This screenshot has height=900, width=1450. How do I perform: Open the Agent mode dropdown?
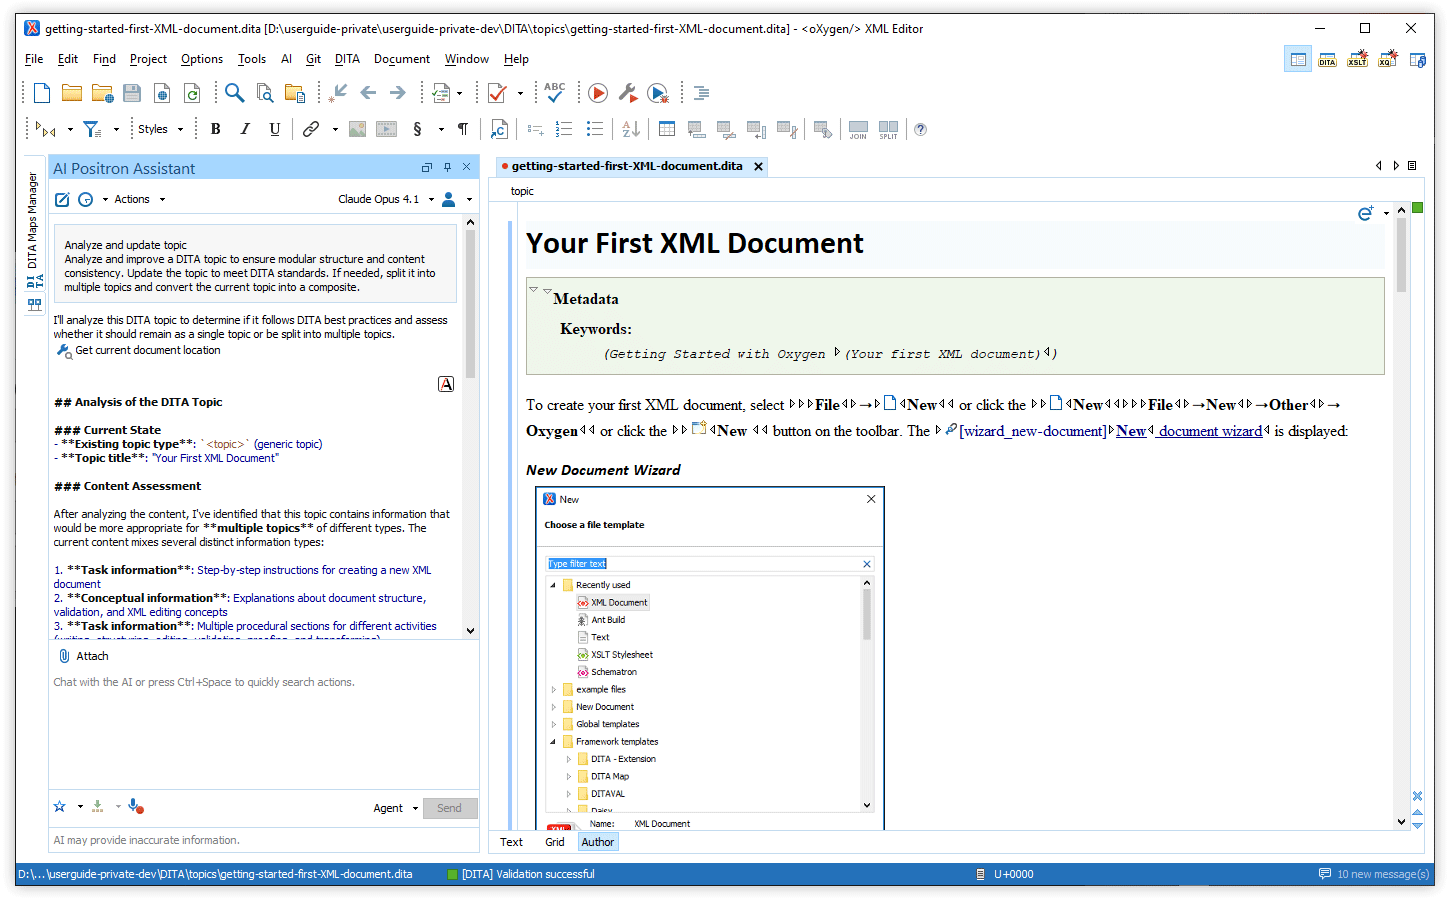click(396, 808)
